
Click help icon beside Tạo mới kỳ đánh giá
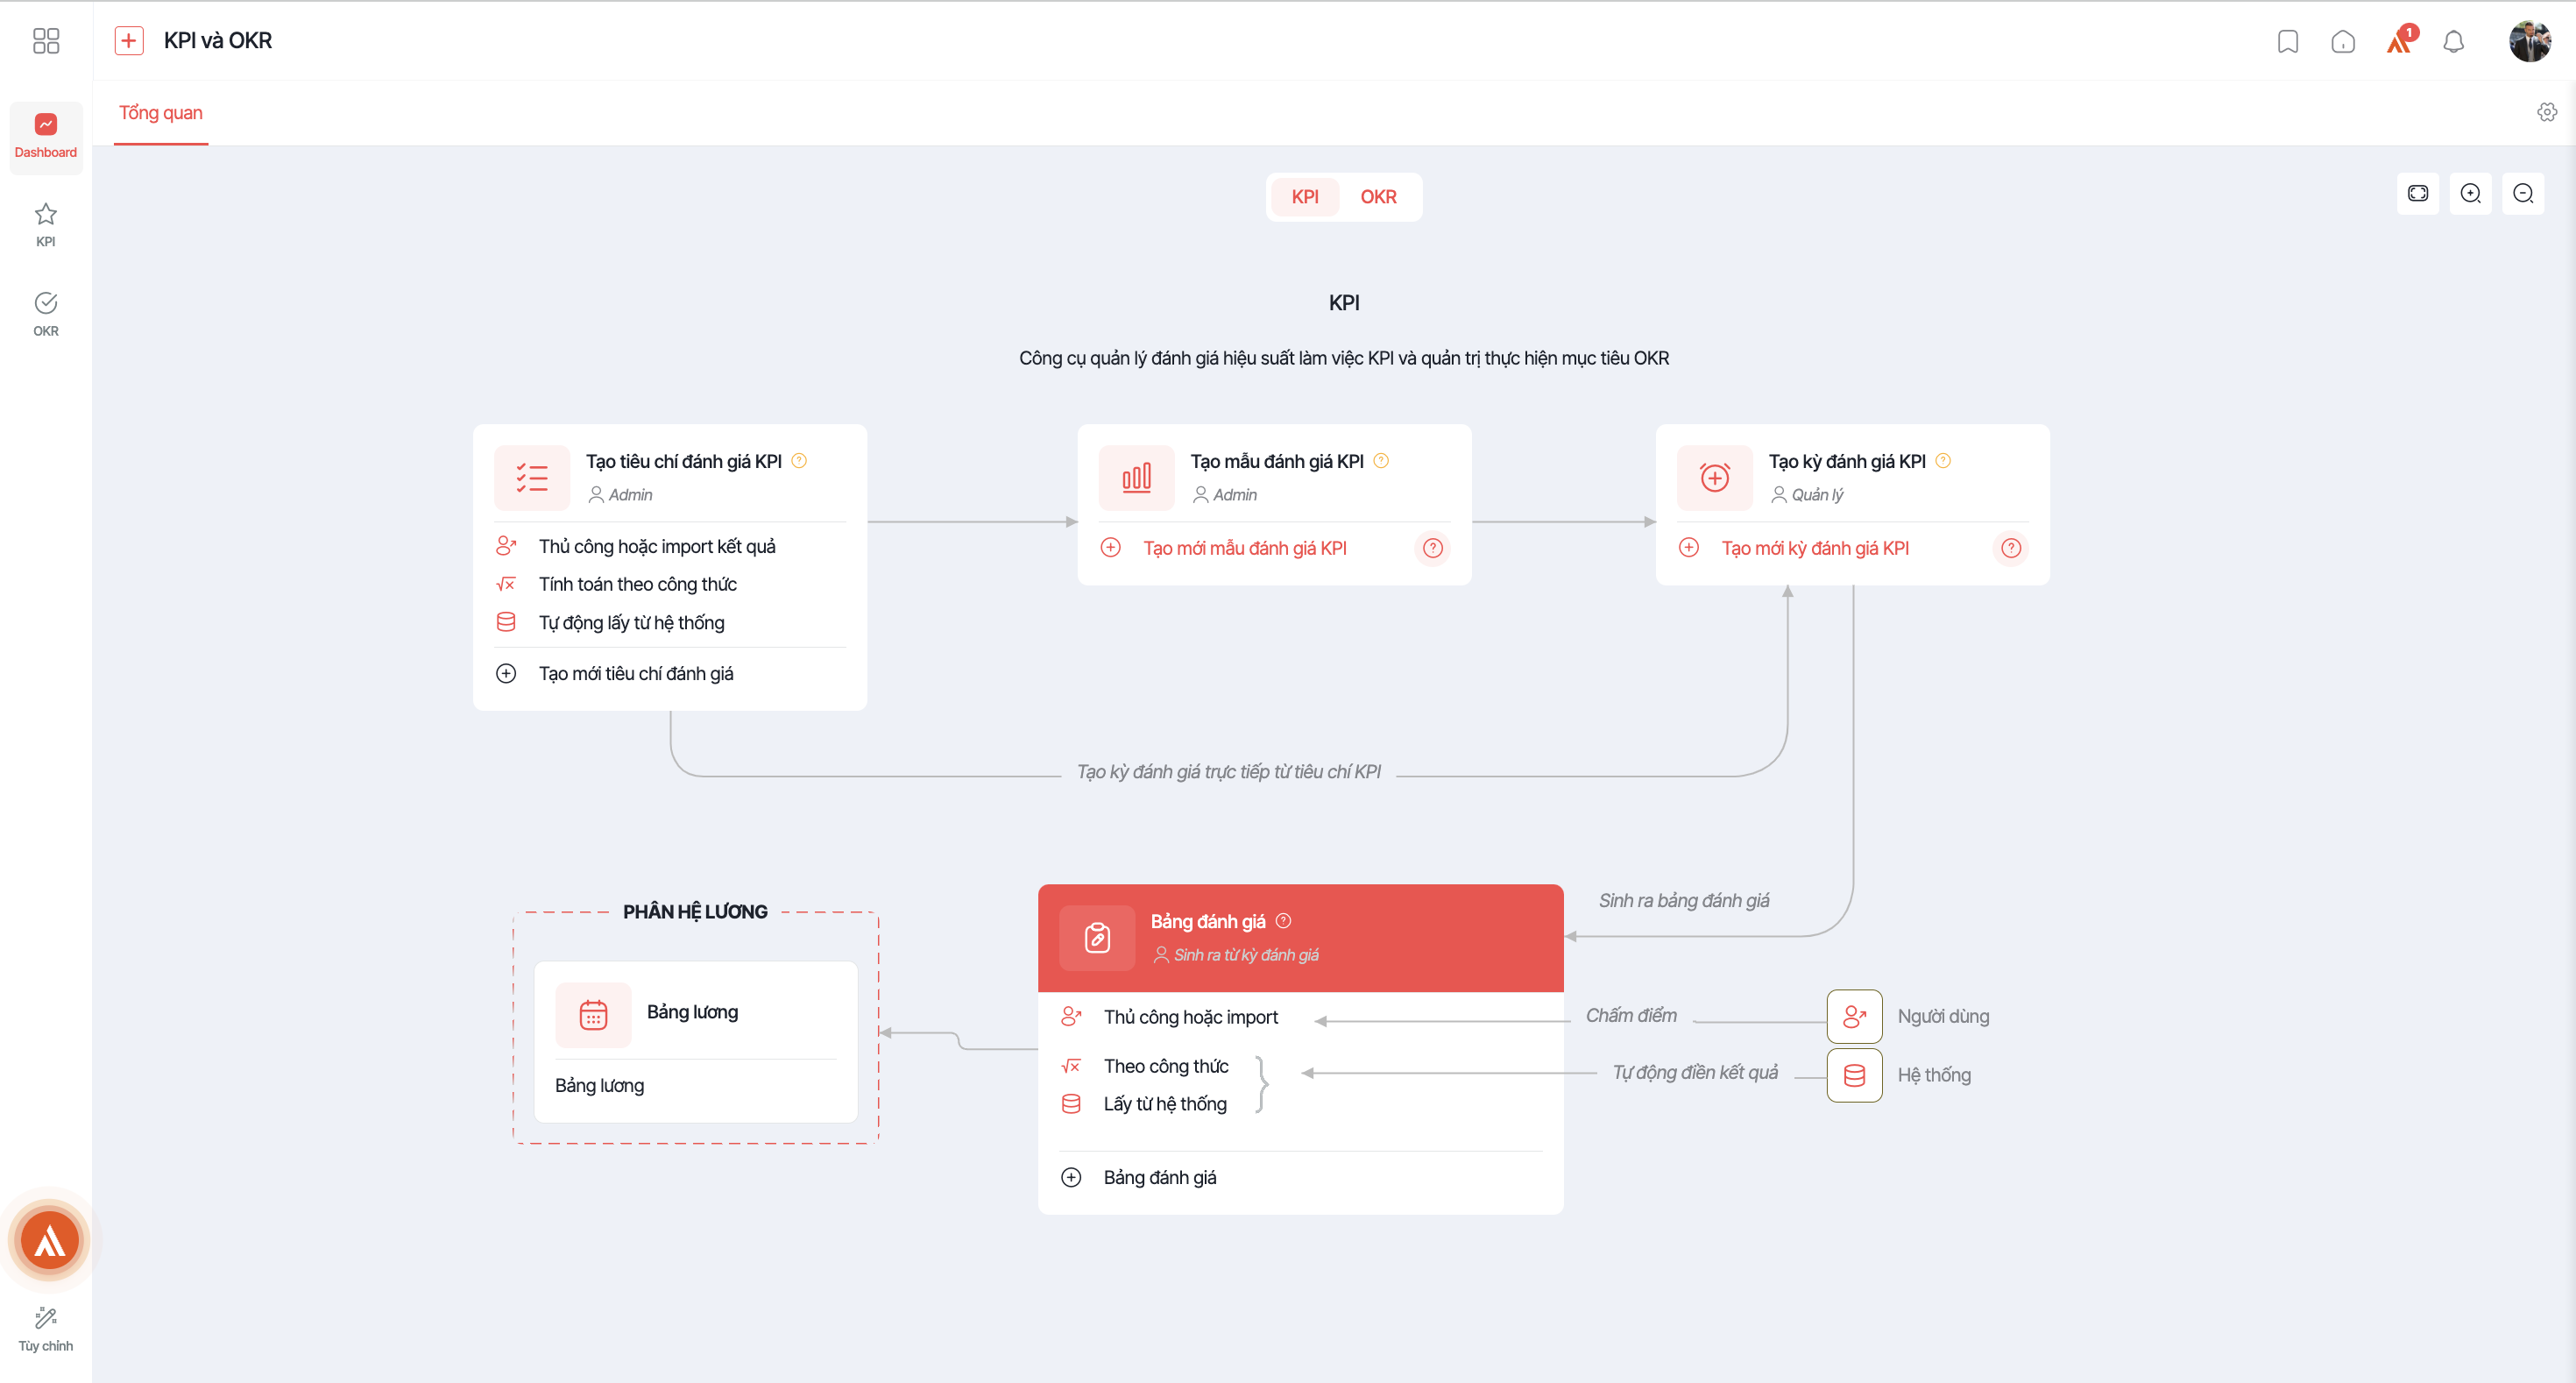2010,548
